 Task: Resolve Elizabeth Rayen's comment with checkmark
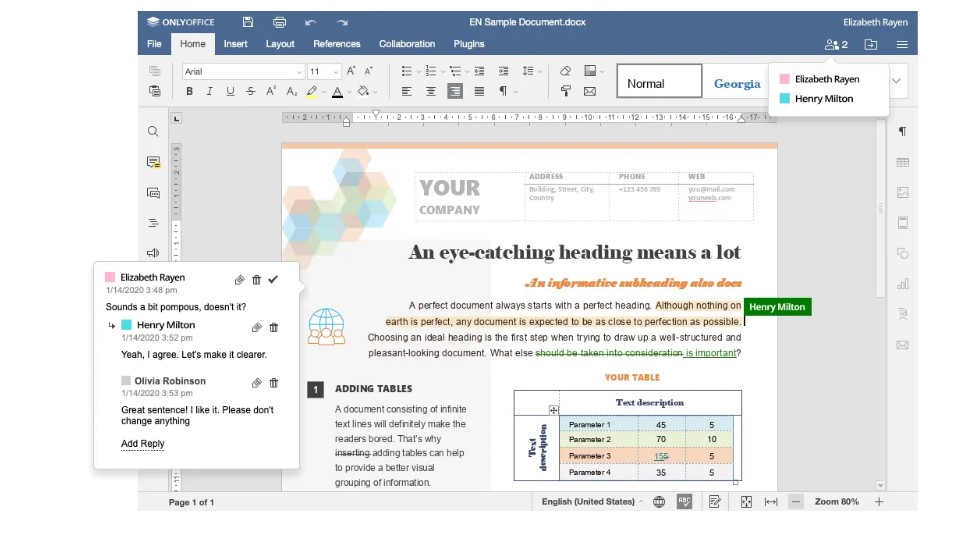(x=273, y=280)
